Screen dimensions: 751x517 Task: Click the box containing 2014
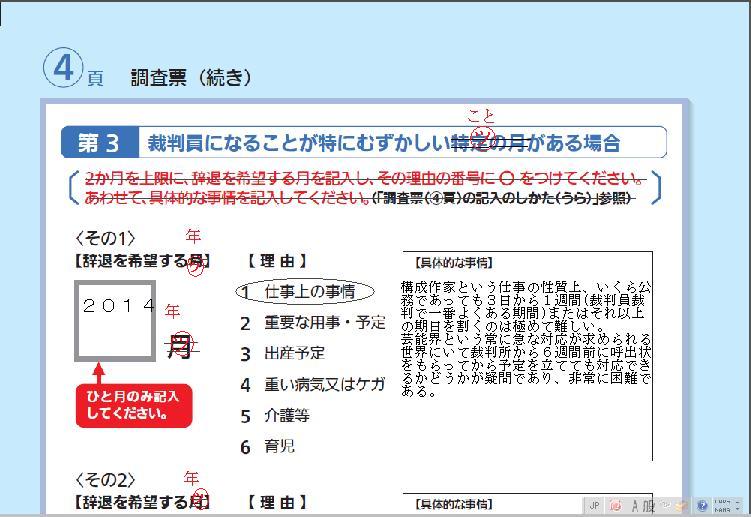[115, 321]
